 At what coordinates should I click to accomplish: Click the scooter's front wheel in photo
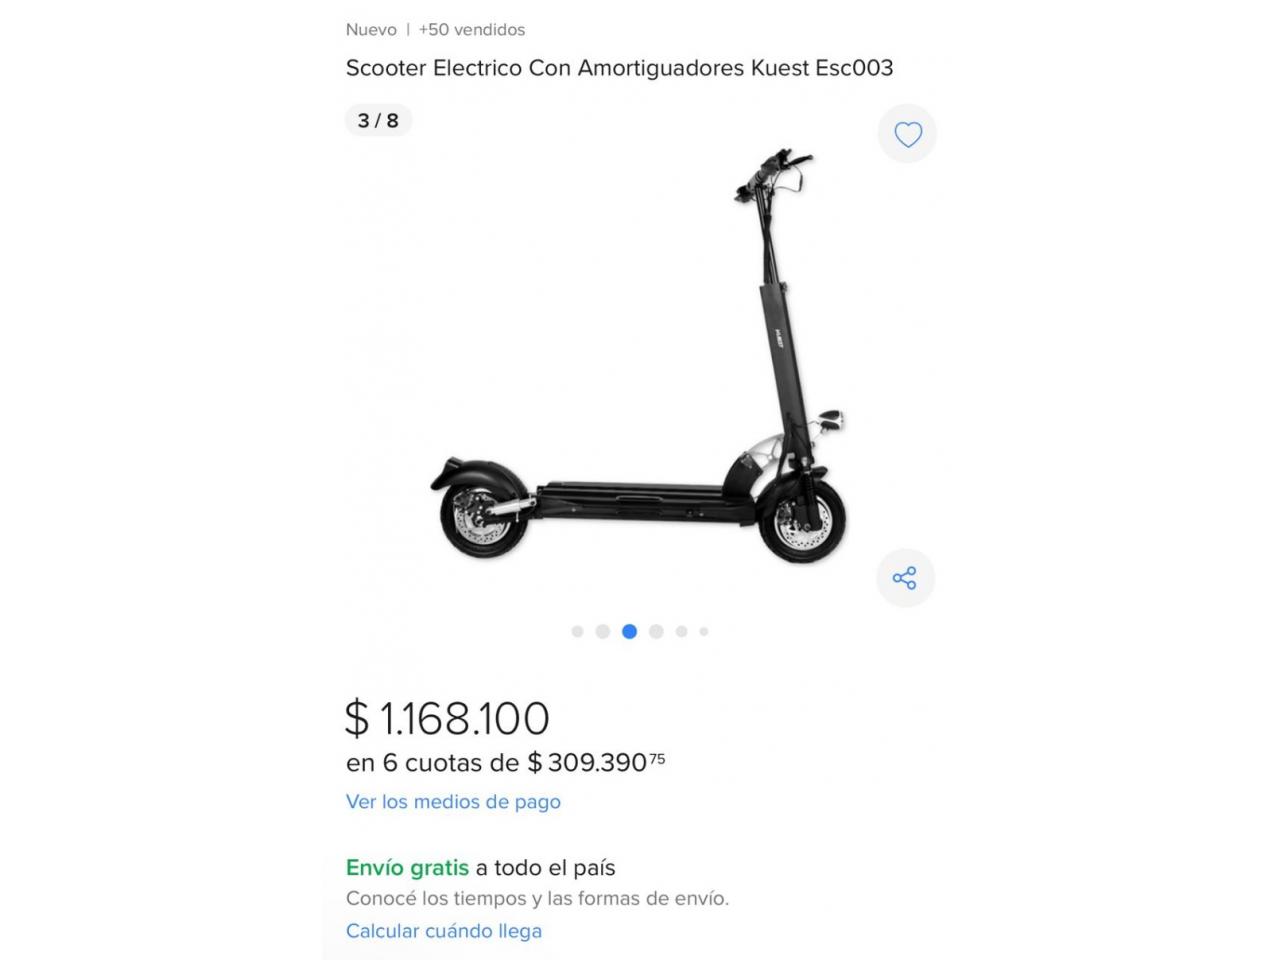(802, 519)
